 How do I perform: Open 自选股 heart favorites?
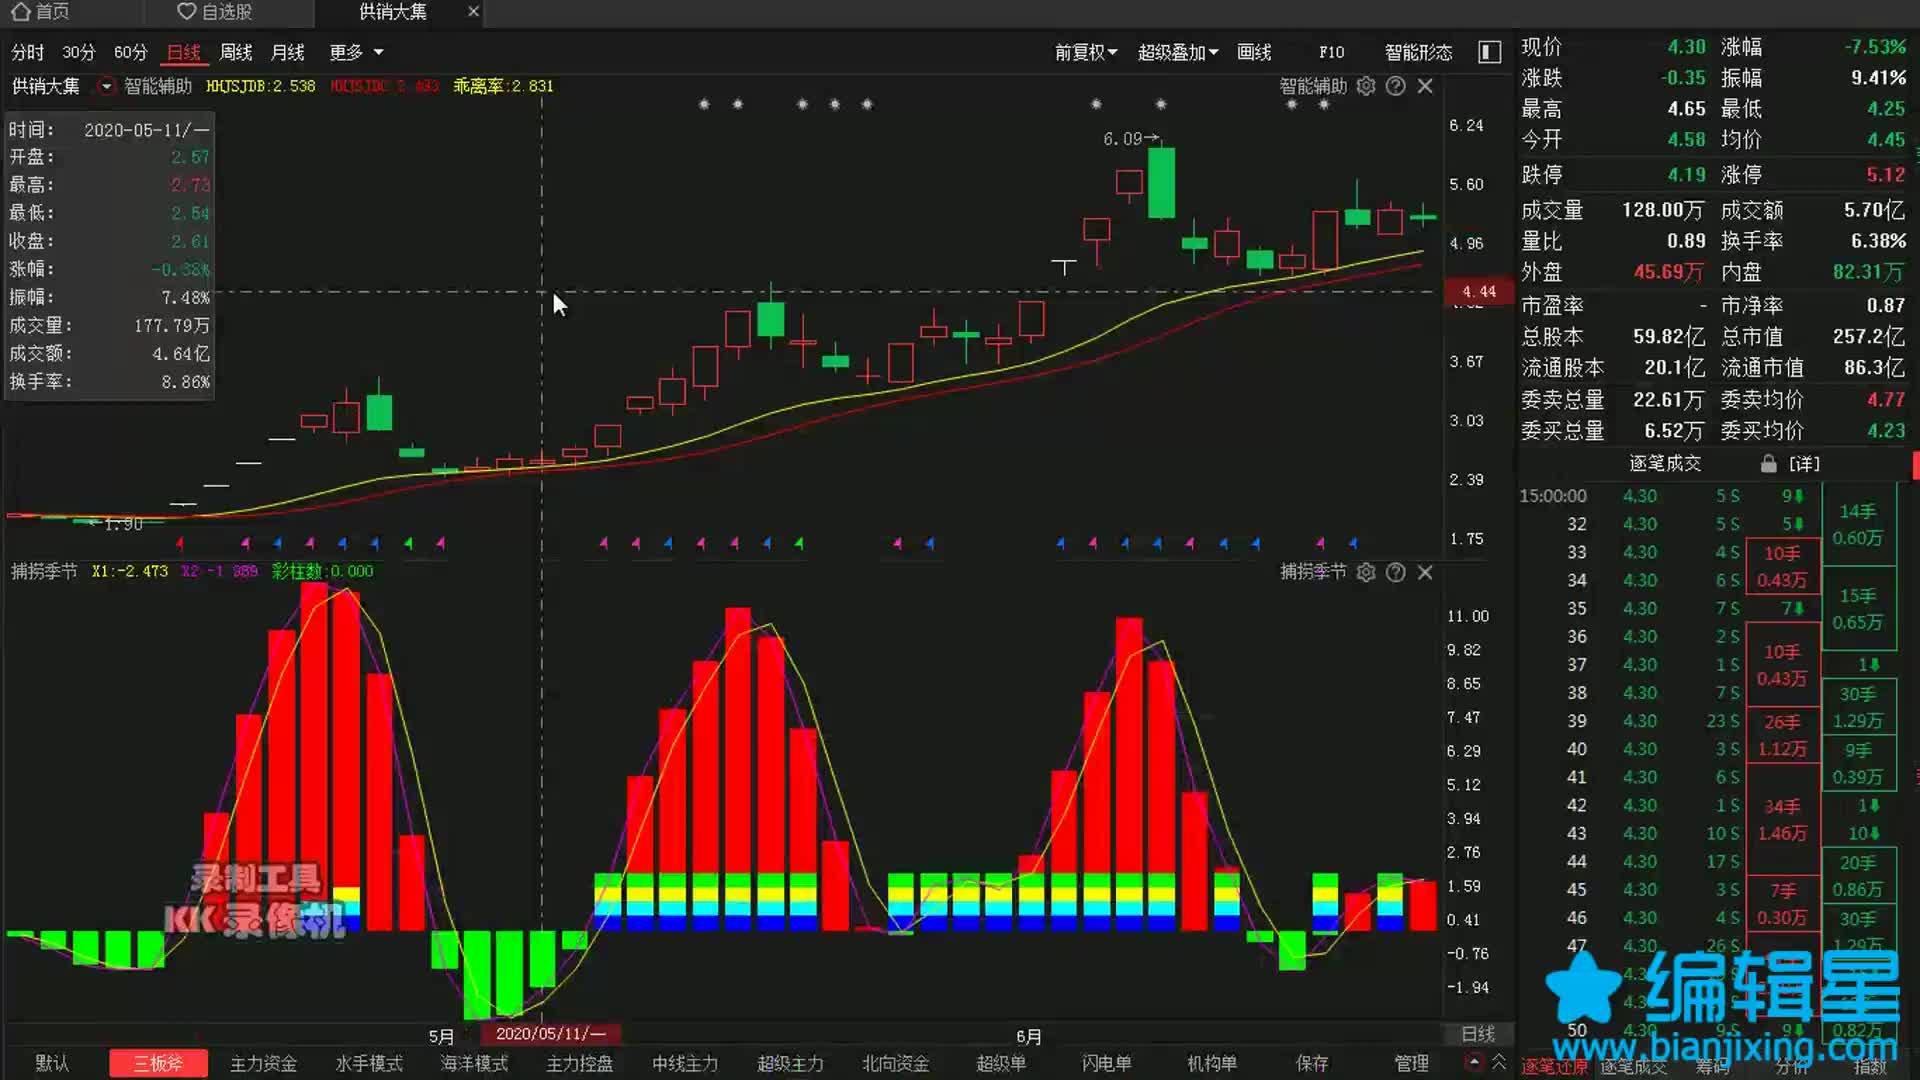[187, 12]
